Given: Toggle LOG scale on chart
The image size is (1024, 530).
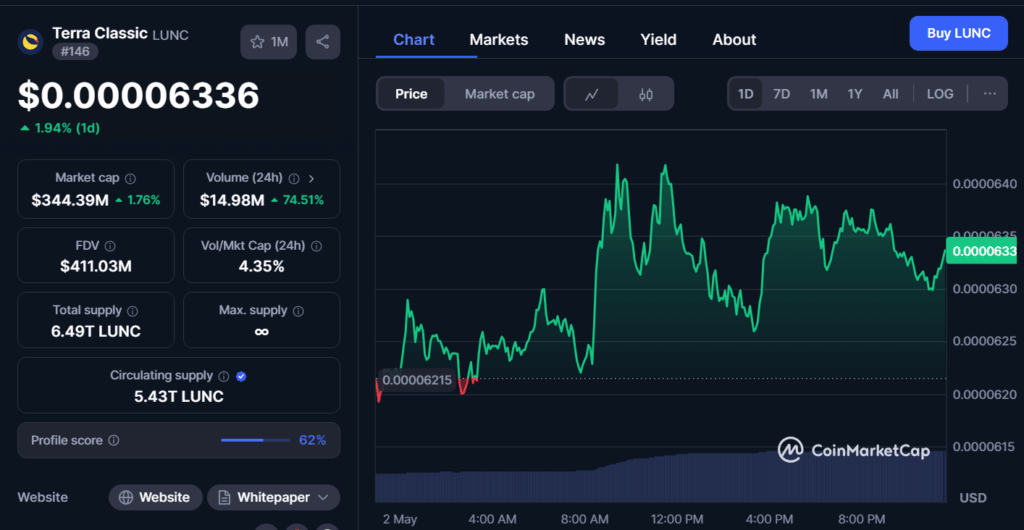Looking at the screenshot, I should (x=940, y=94).
